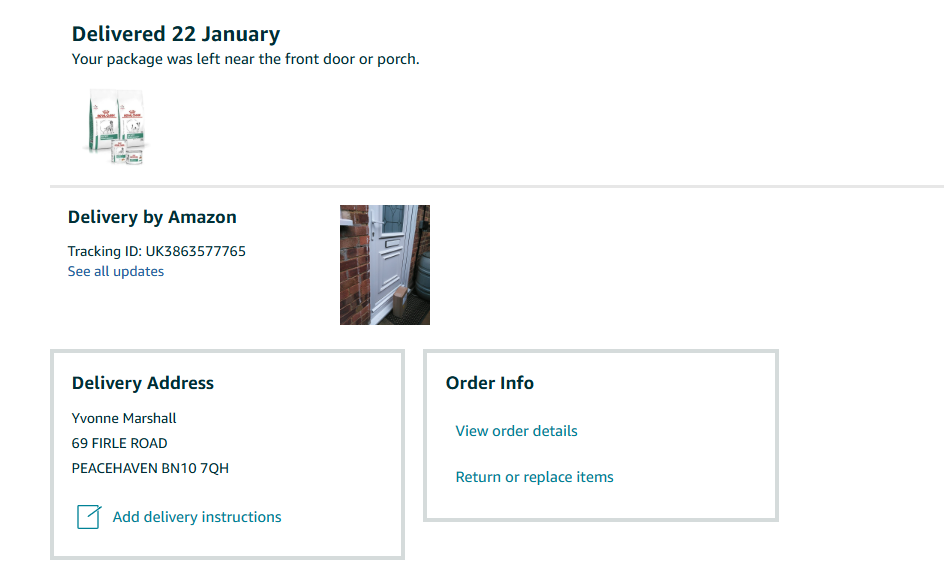This screenshot has width=944, height=586.
Task: Enlarge the doorstep delivery photo
Action: point(385,265)
